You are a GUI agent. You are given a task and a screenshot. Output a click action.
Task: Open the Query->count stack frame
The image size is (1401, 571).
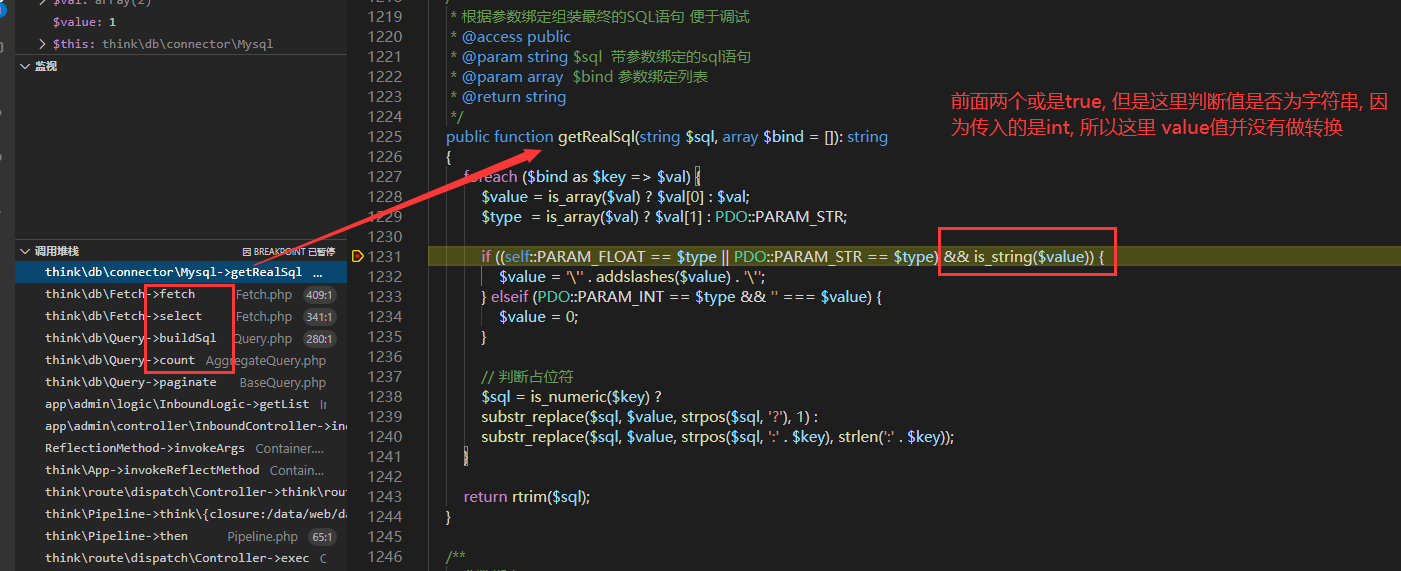181,360
